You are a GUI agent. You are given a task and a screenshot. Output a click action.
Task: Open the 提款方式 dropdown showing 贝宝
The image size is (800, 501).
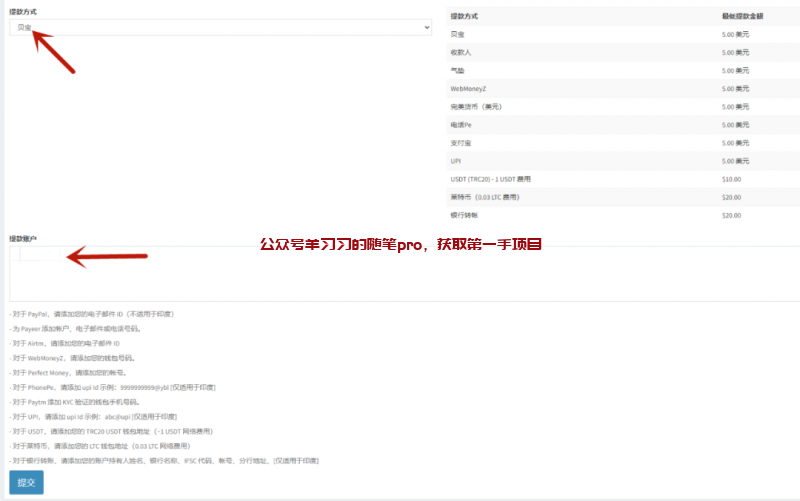click(x=220, y=27)
